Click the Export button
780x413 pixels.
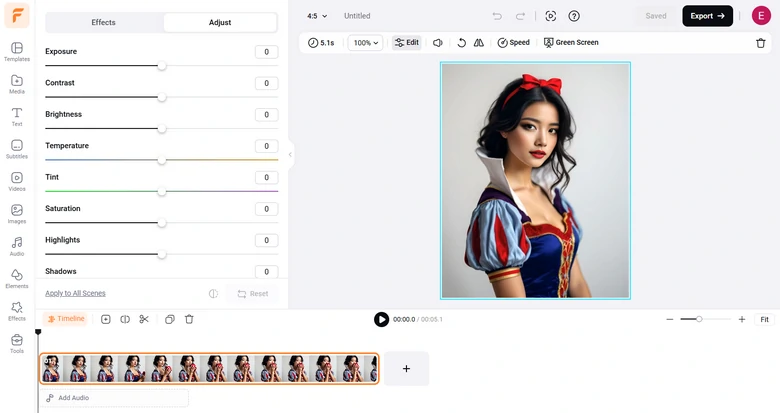tap(707, 16)
